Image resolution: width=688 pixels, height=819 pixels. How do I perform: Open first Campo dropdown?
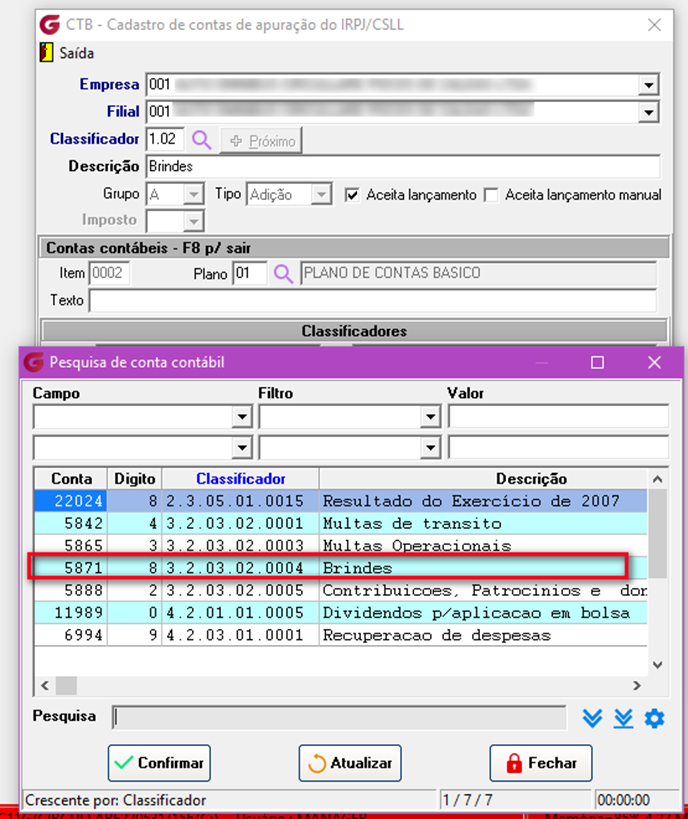(x=242, y=417)
